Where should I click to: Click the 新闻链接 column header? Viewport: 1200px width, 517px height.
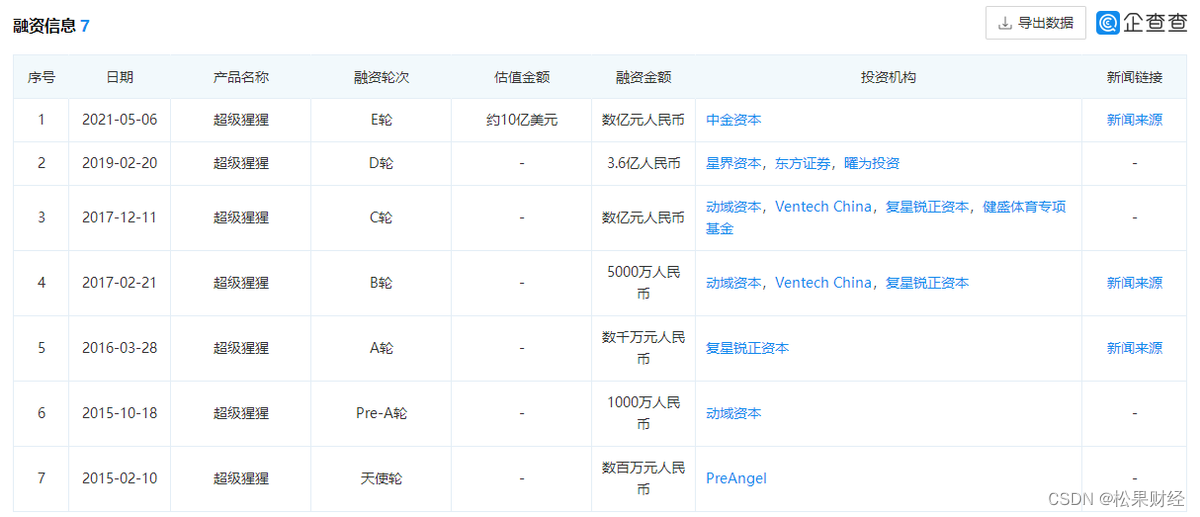1134,77
